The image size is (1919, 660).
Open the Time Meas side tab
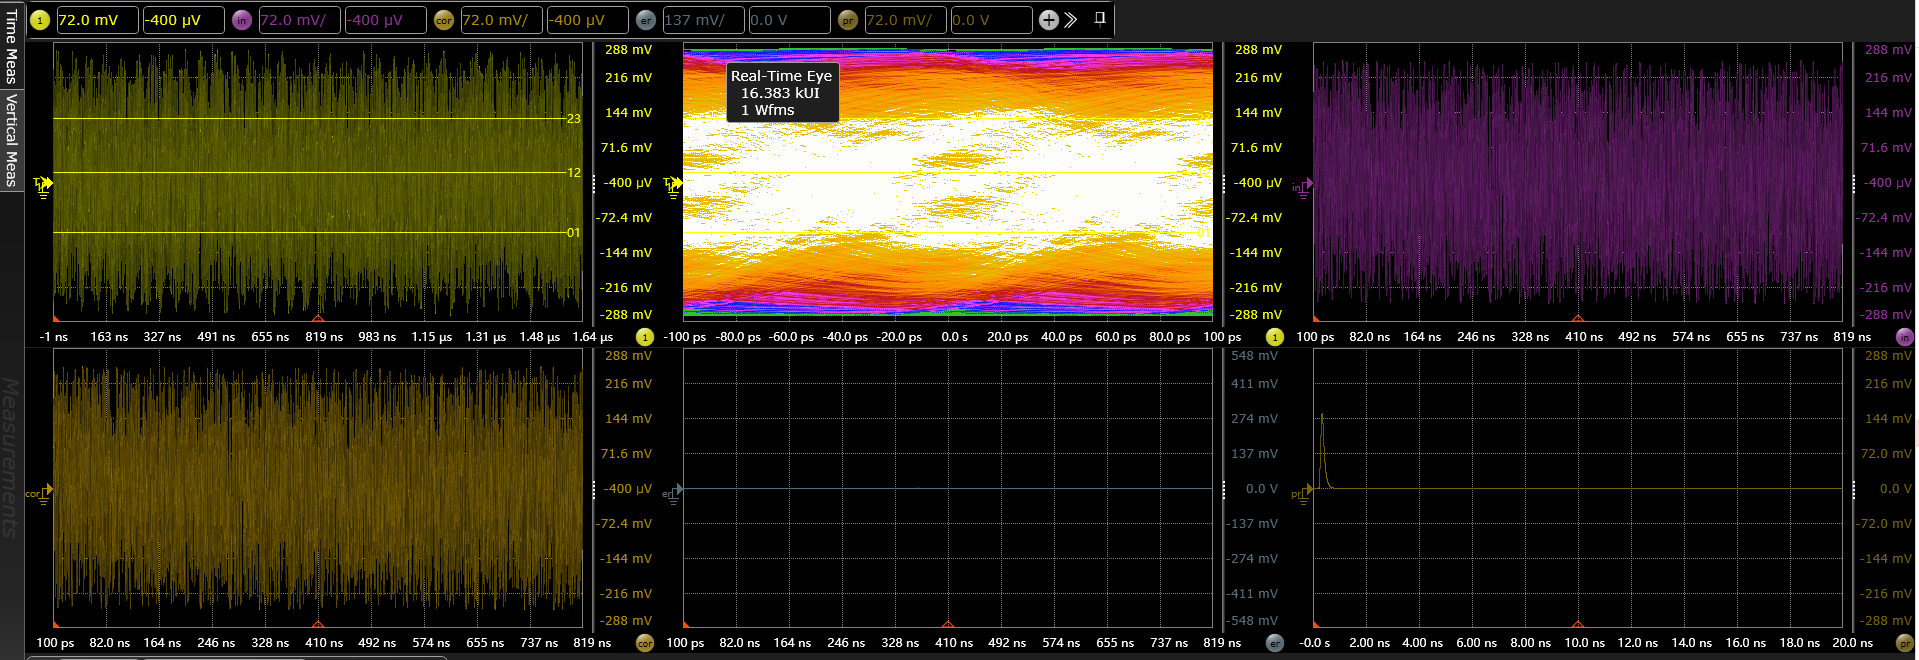click(11, 47)
